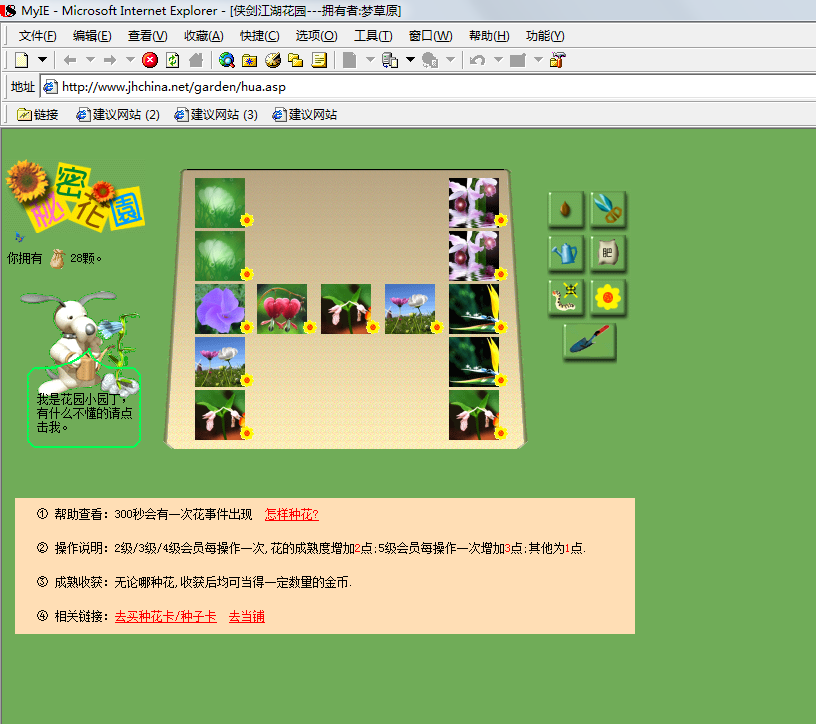Go to Home page icon

(196, 60)
